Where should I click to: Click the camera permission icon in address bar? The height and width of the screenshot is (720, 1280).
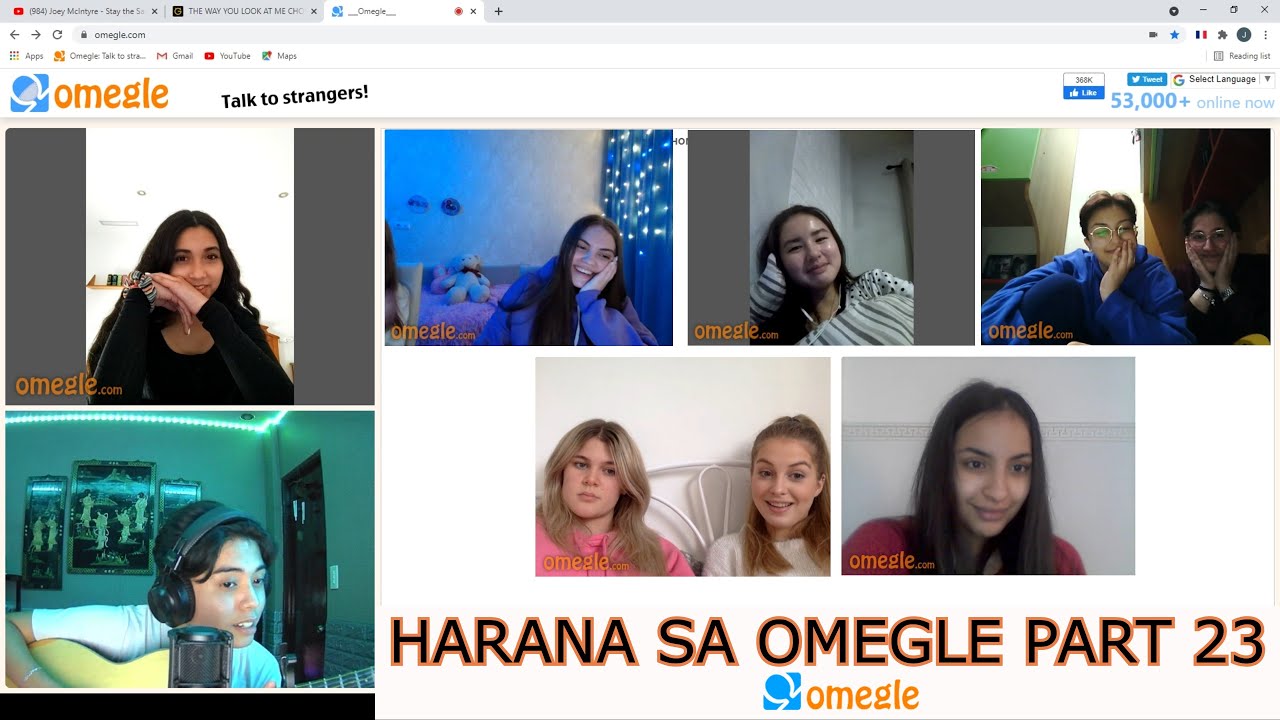(x=1153, y=34)
